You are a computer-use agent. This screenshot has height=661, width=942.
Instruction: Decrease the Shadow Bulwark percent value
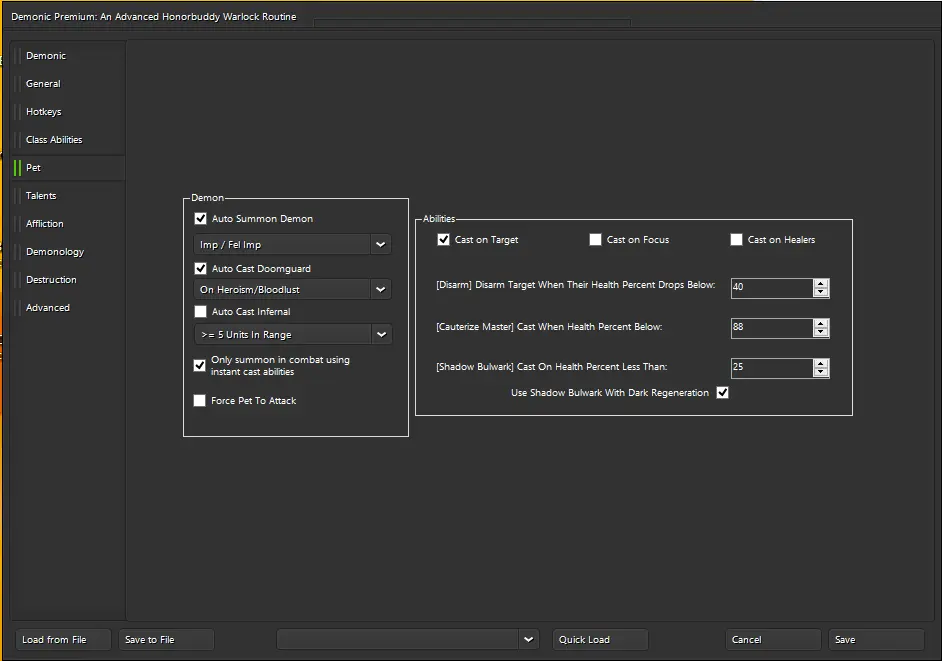(x=821, y=372)
